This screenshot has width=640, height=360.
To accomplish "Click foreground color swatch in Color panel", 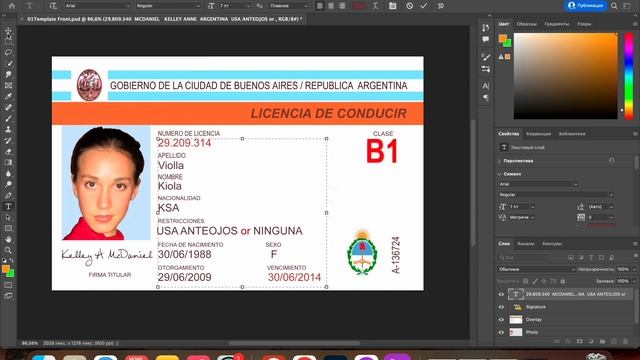I will tap(502, 39).
